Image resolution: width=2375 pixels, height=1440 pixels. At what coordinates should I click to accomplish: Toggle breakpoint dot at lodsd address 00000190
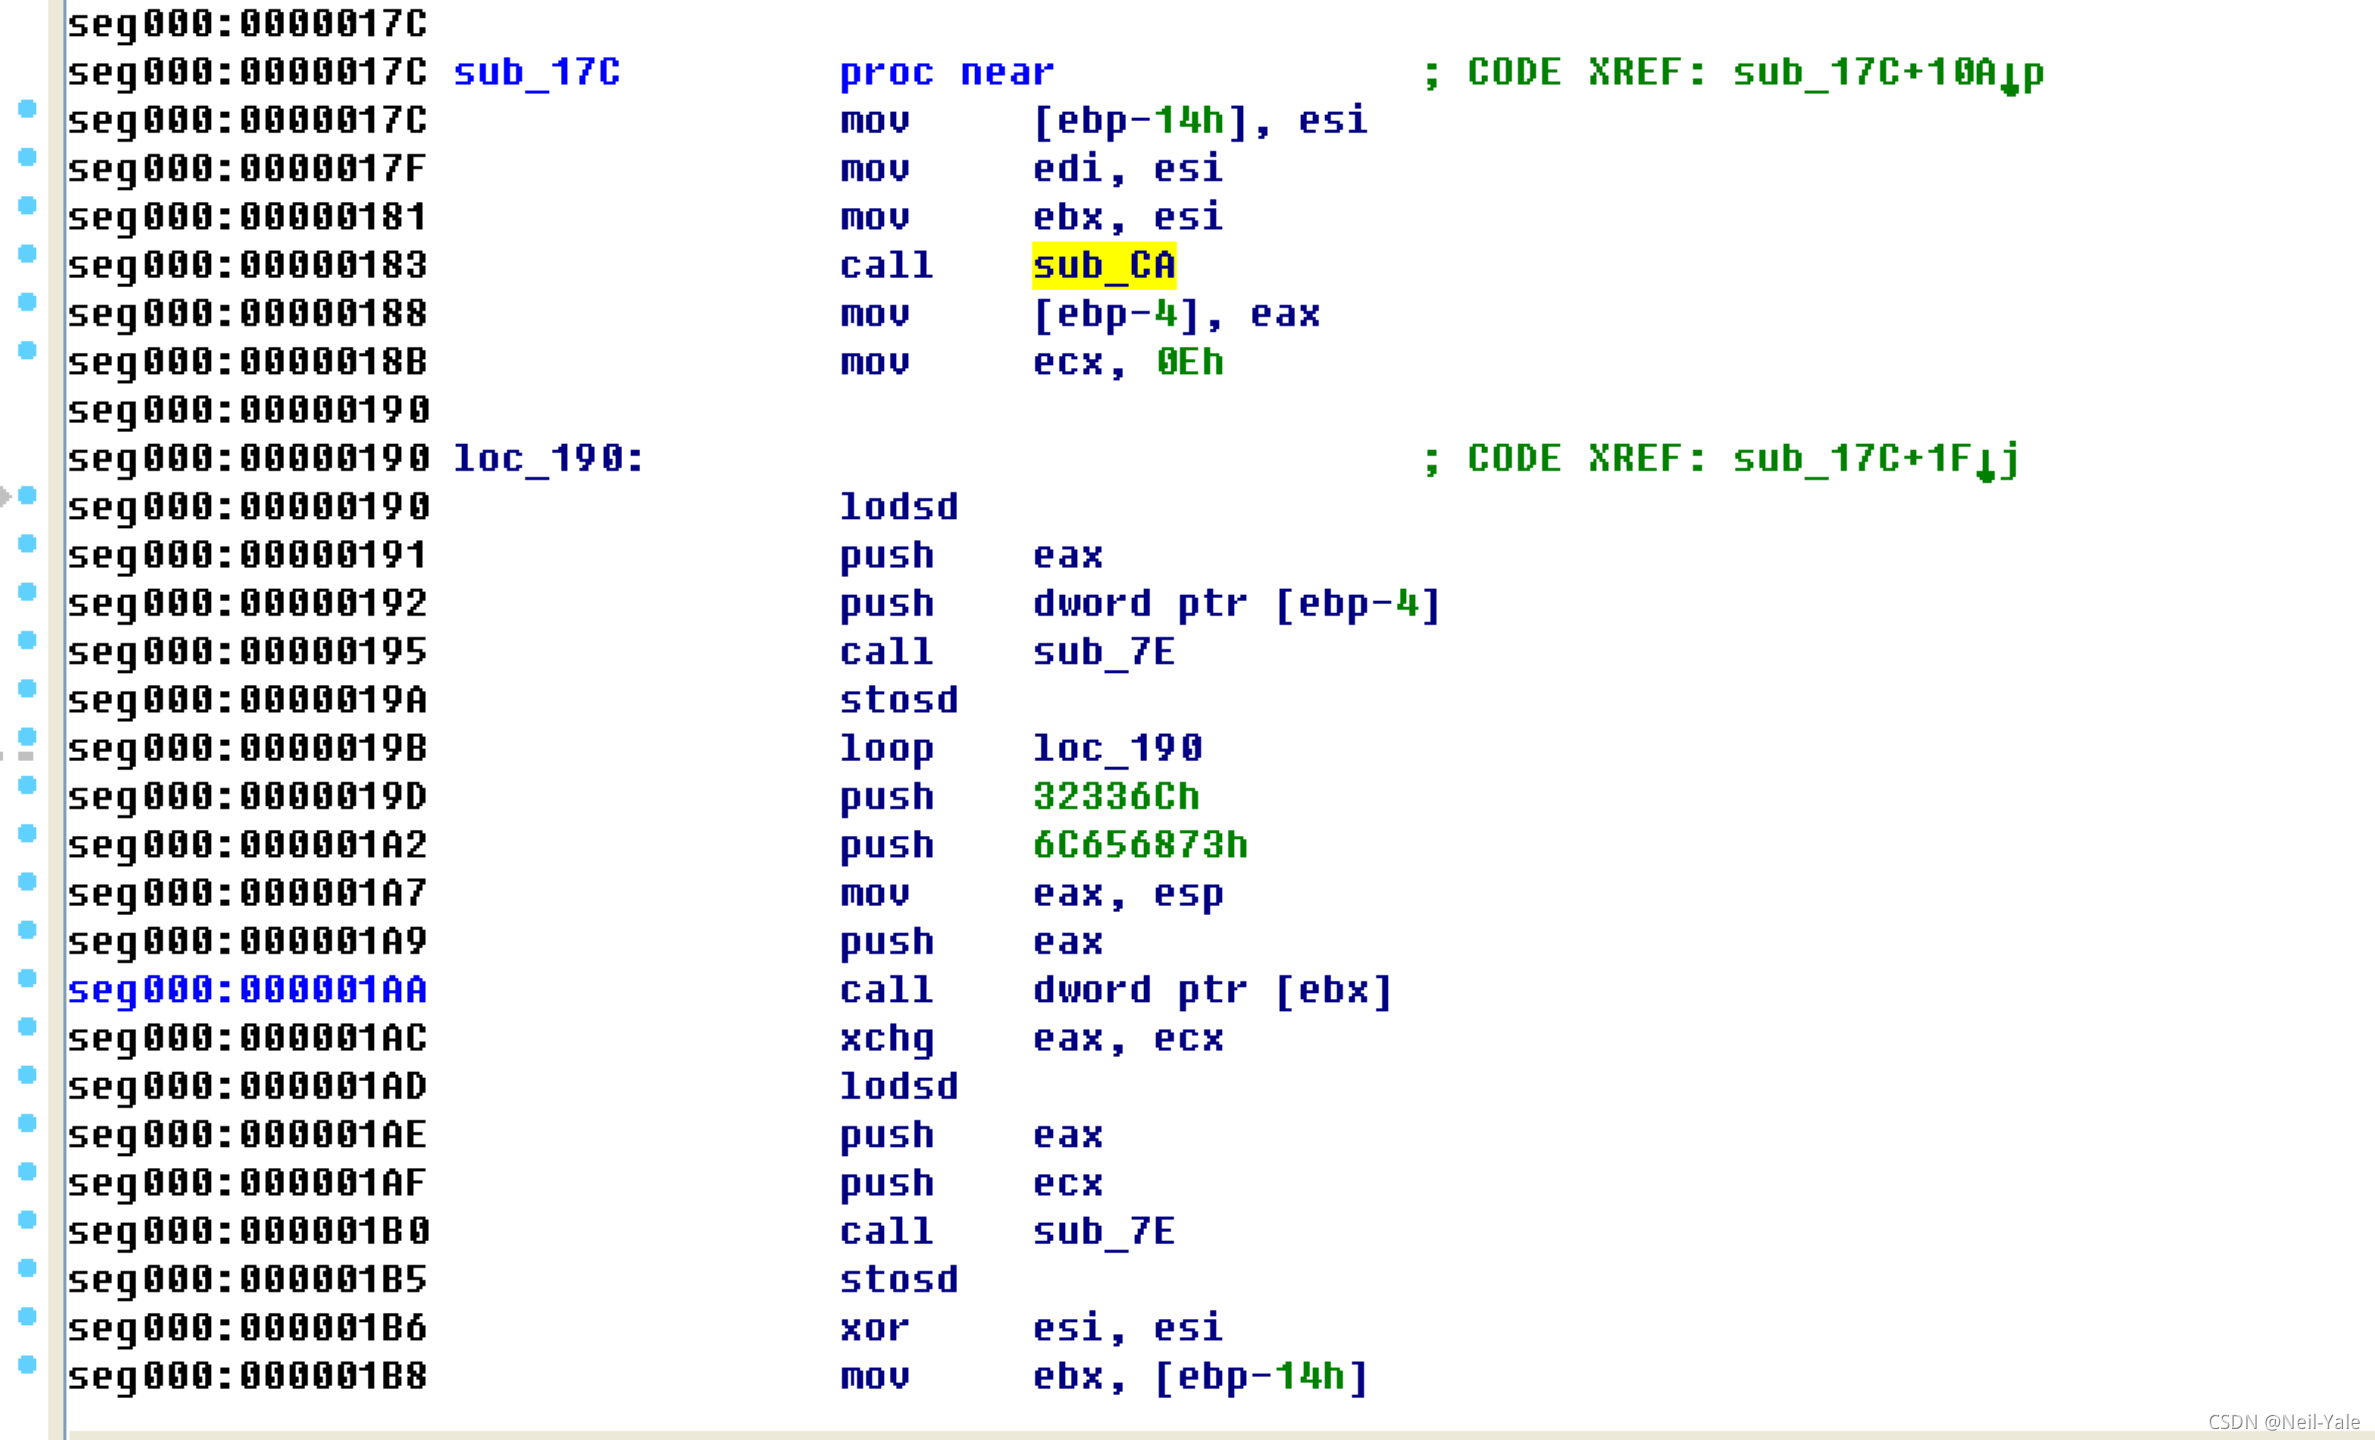[28, 495]
